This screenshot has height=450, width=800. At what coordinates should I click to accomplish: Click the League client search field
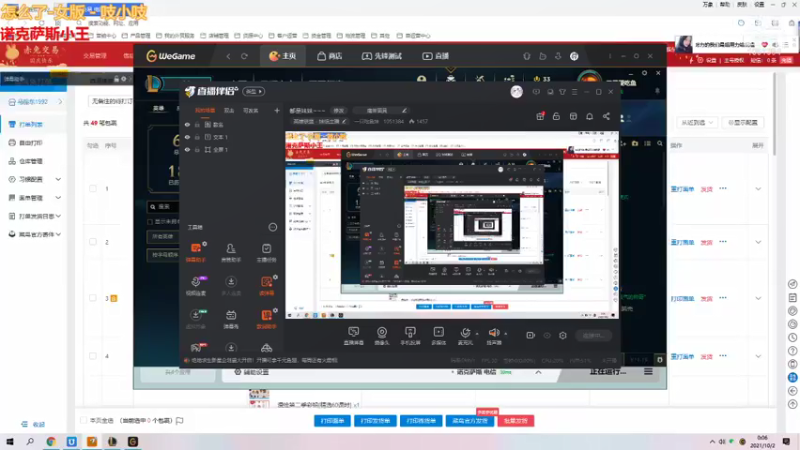pos(164,207)
